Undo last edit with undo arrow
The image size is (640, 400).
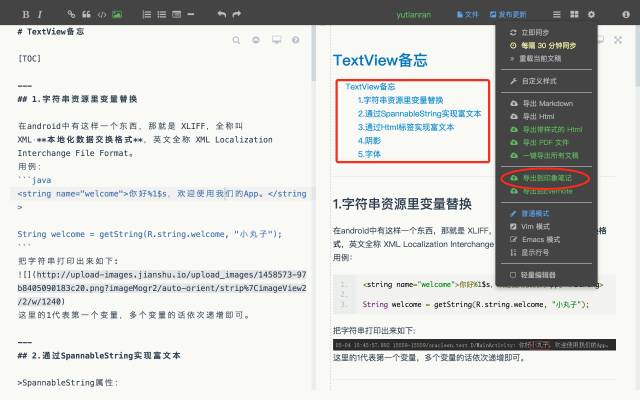(x=222, y=15)
